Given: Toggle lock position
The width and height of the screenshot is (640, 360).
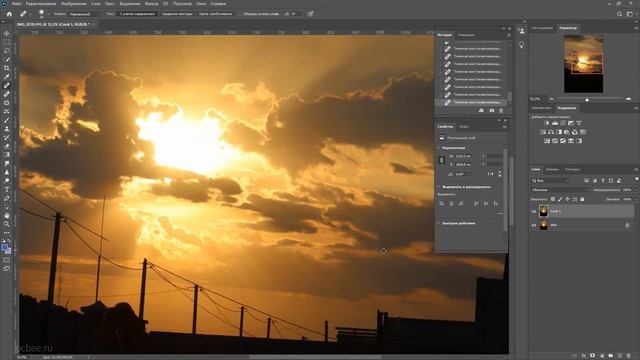Looking at the screenshot, I should 567,199.
